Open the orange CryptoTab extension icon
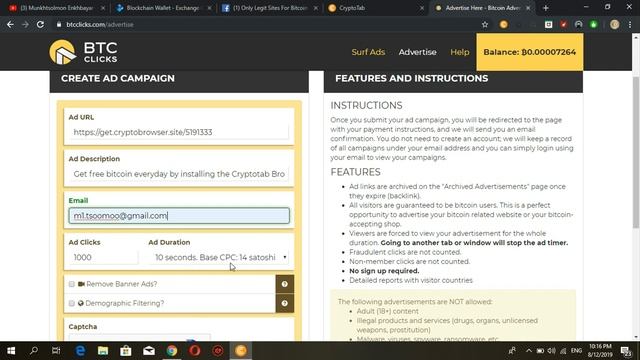The image size is (640, 360). pyautogui.click(x=504, y=24)
